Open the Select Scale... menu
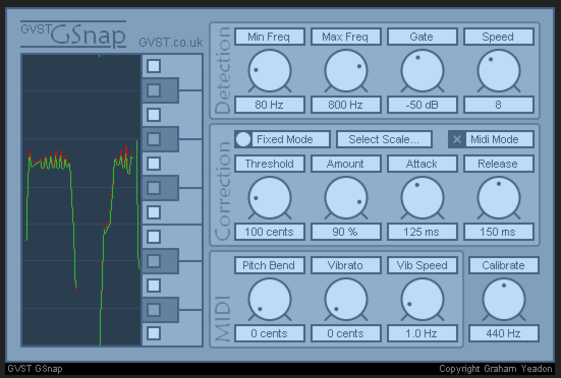 point(384,139)
